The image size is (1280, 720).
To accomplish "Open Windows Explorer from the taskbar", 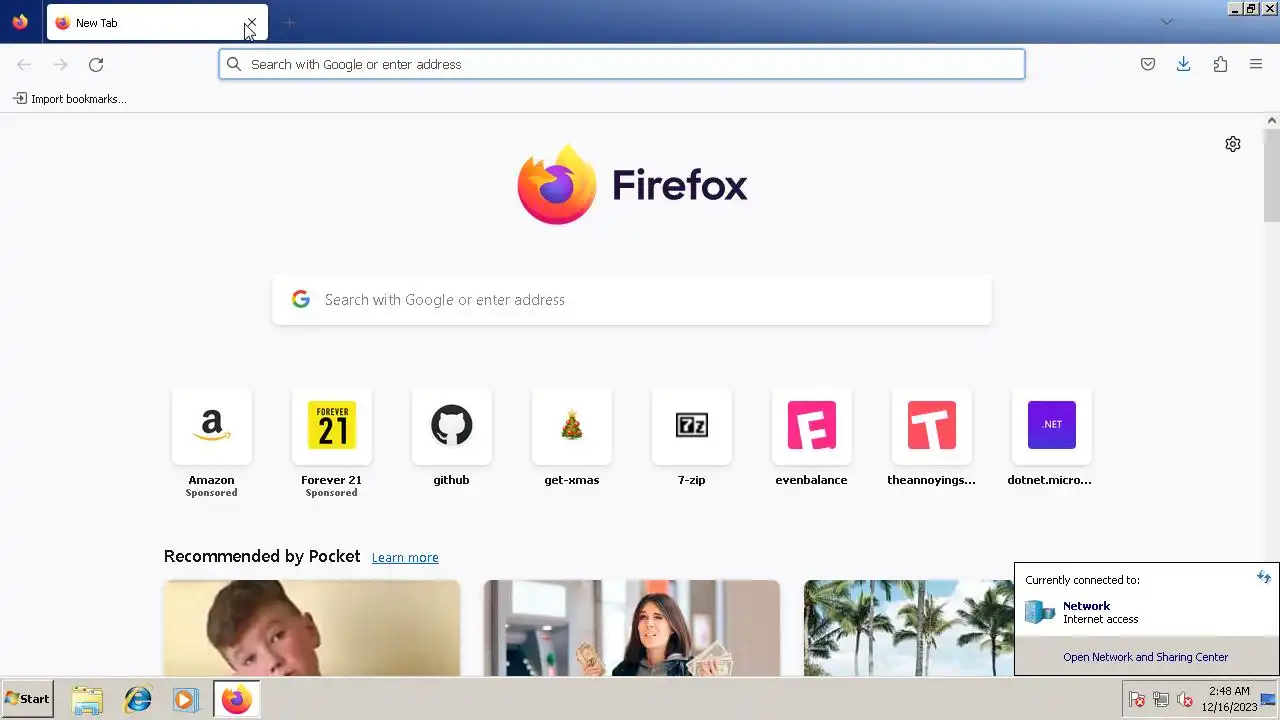I will coord(87,700).
